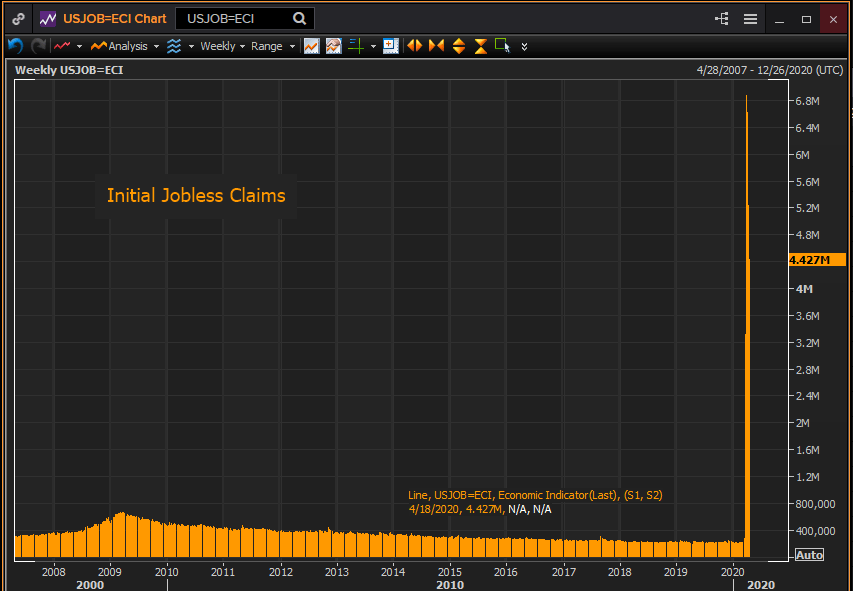Click the purple chart app icon

click(48, 19)
